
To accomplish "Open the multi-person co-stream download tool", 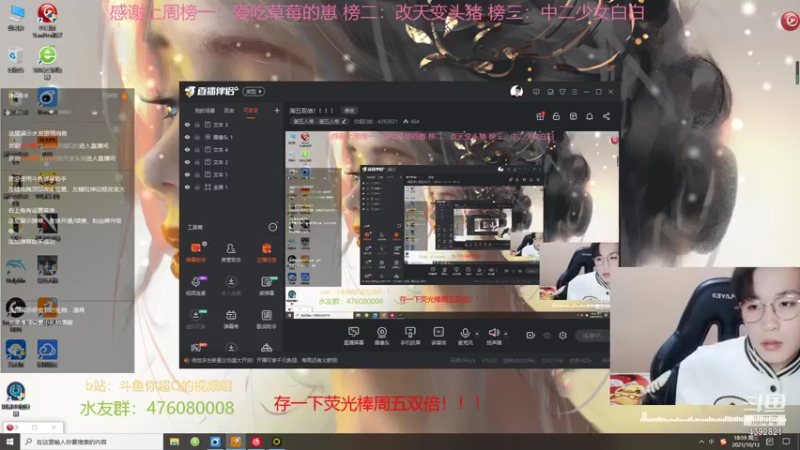I will coord(231,286).
